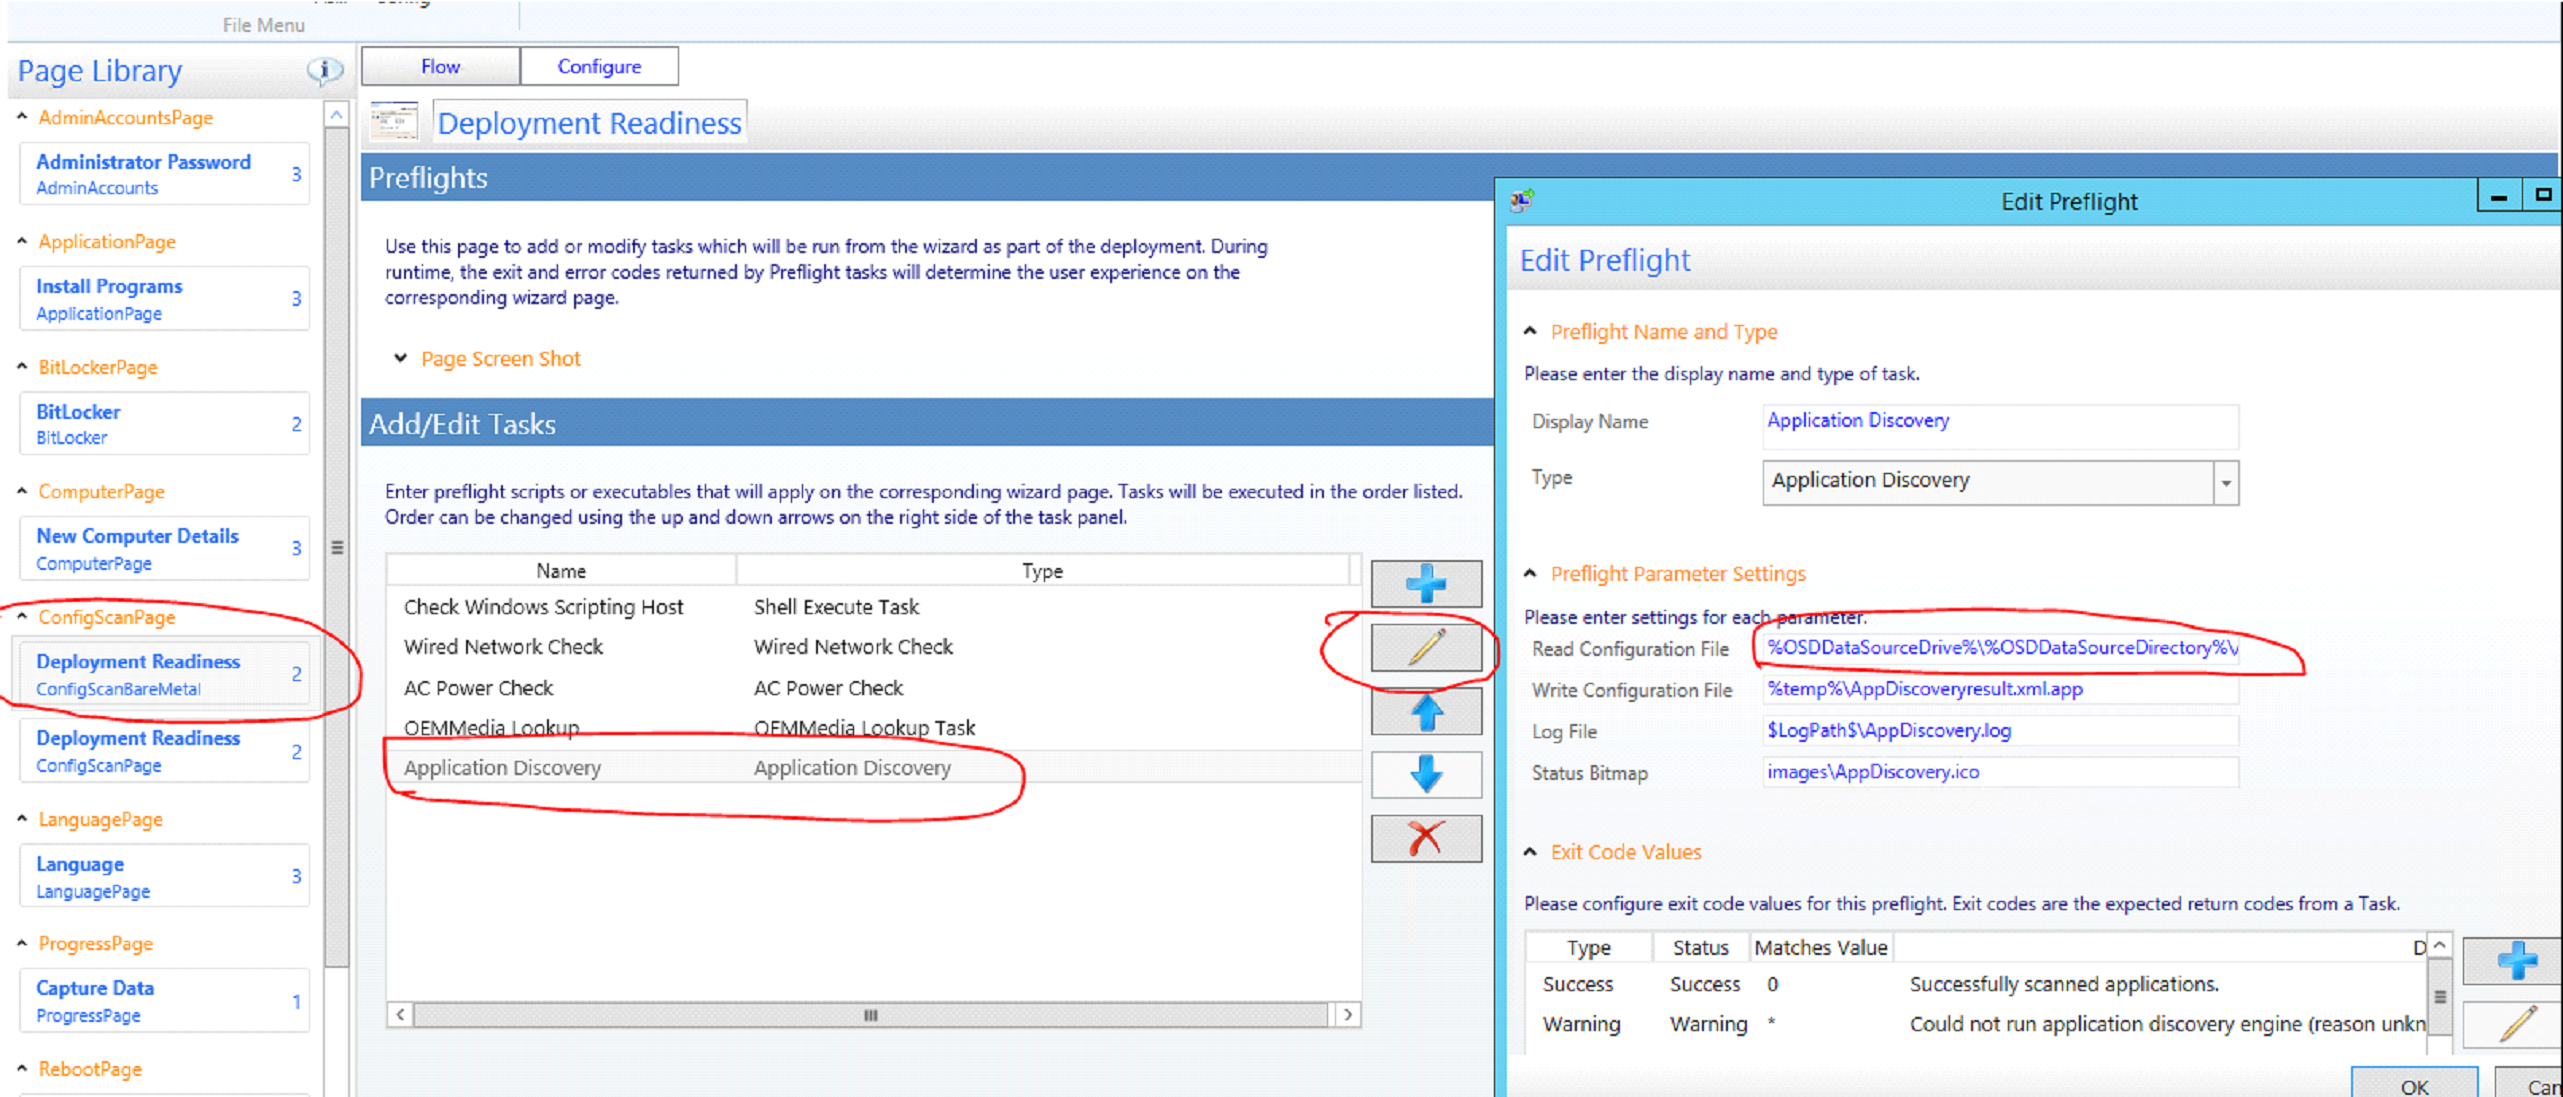Click the Page Library info icon
Screen dimensions: 2563x1097
coord(324,70)
